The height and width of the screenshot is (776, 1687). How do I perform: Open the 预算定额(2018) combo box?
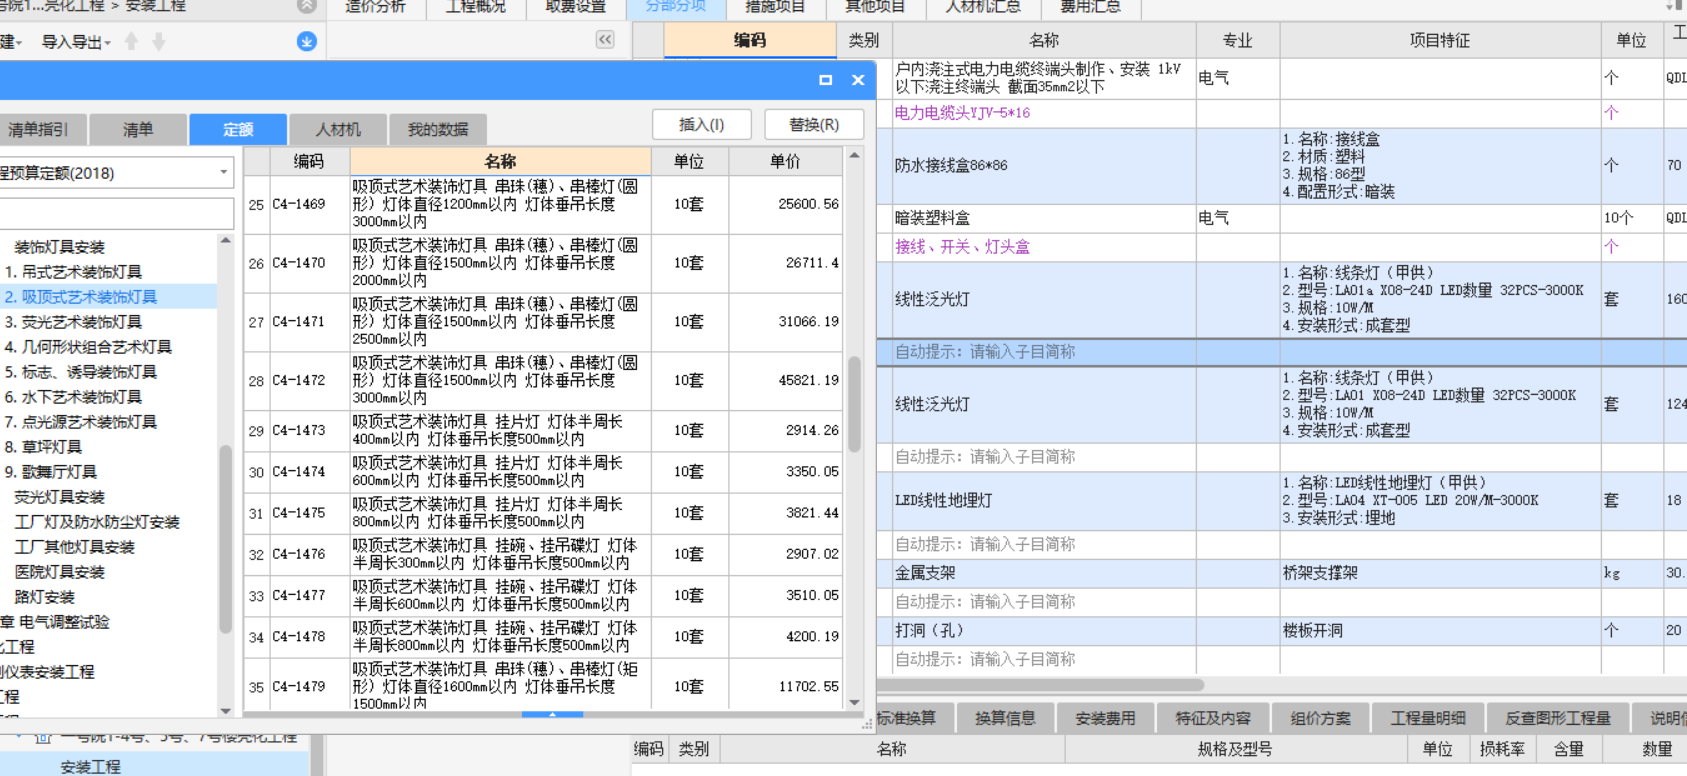point(116,173)
